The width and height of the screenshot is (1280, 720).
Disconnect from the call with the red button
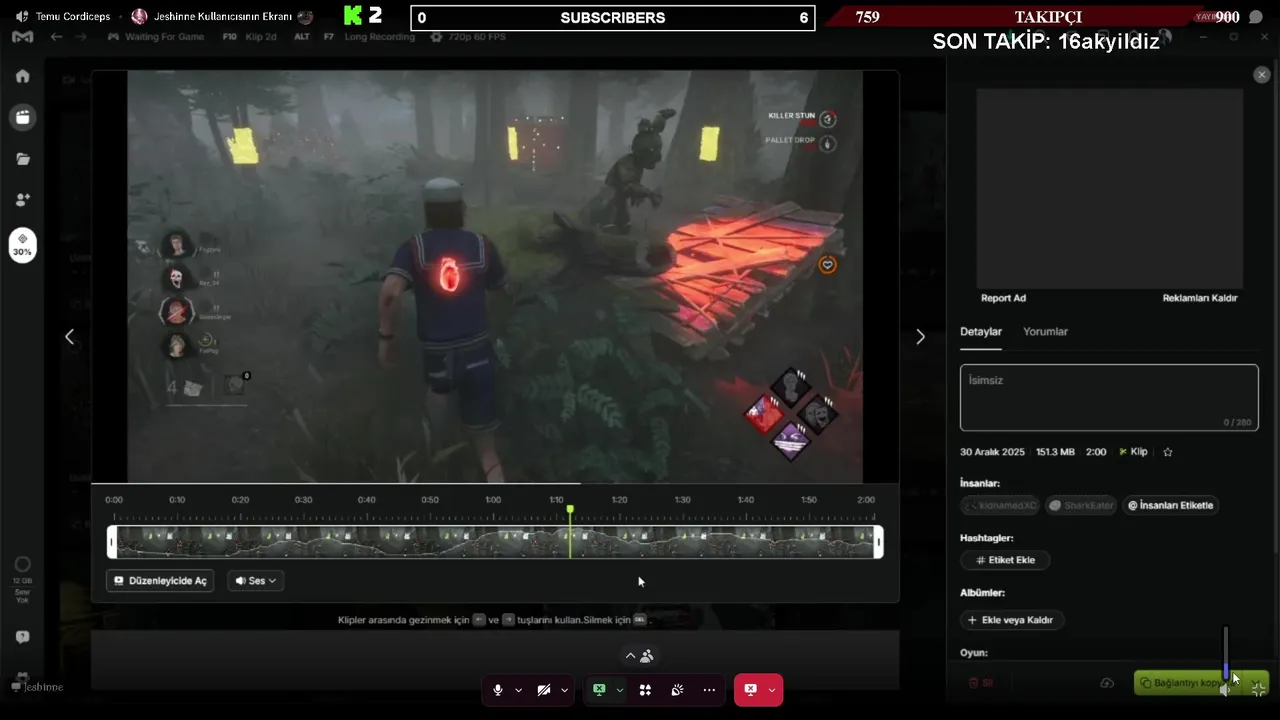point(750,690)
